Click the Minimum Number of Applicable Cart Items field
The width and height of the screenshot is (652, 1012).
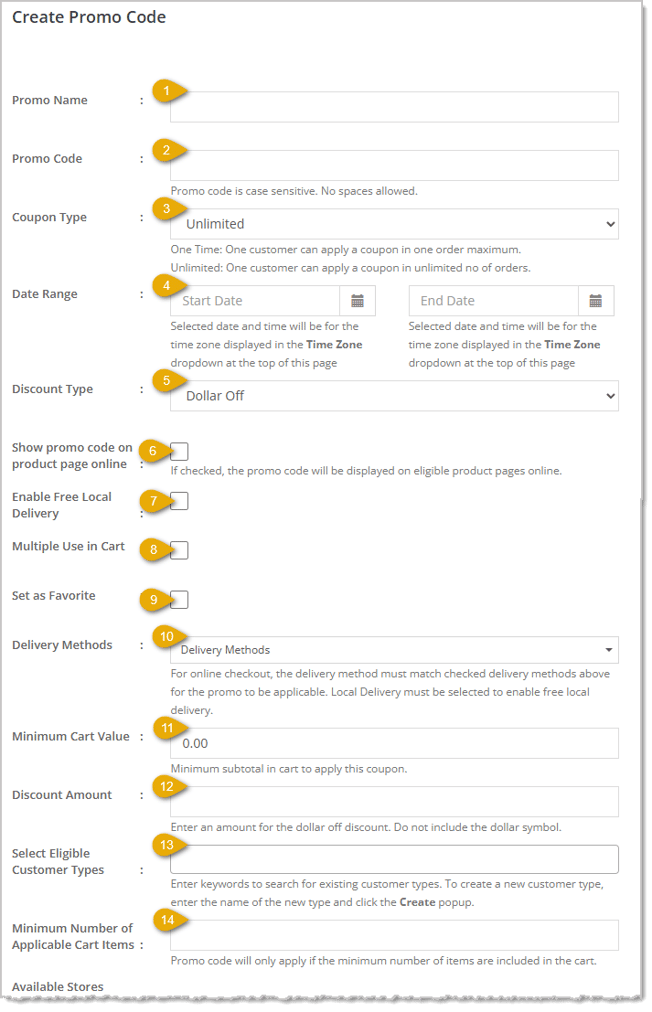coord(394,935)
